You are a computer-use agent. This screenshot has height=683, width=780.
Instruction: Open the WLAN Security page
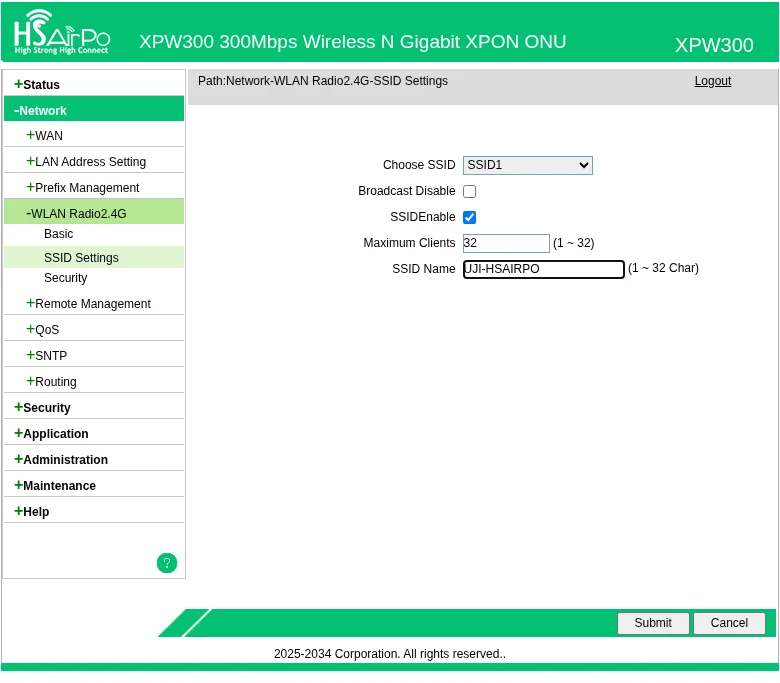[x=66, y=278]
